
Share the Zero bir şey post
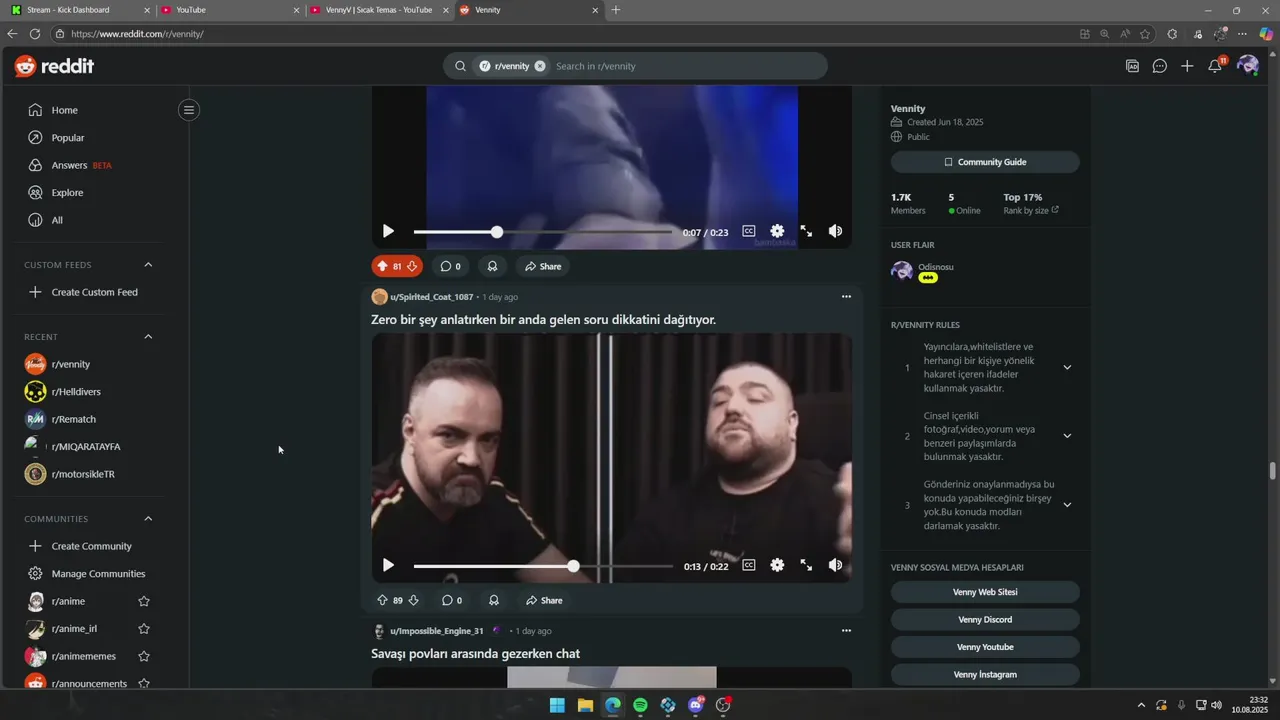click(544, 600)
